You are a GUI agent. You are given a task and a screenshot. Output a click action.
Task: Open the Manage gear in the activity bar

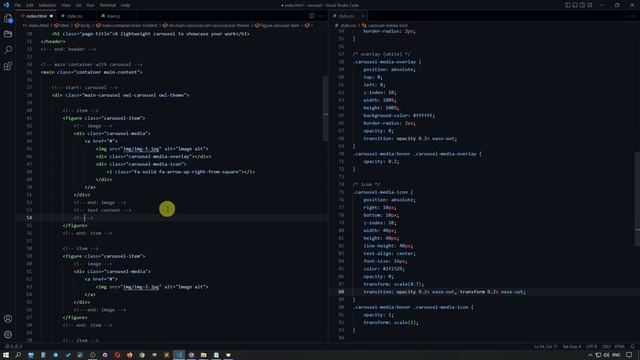[x=8, y=334]
